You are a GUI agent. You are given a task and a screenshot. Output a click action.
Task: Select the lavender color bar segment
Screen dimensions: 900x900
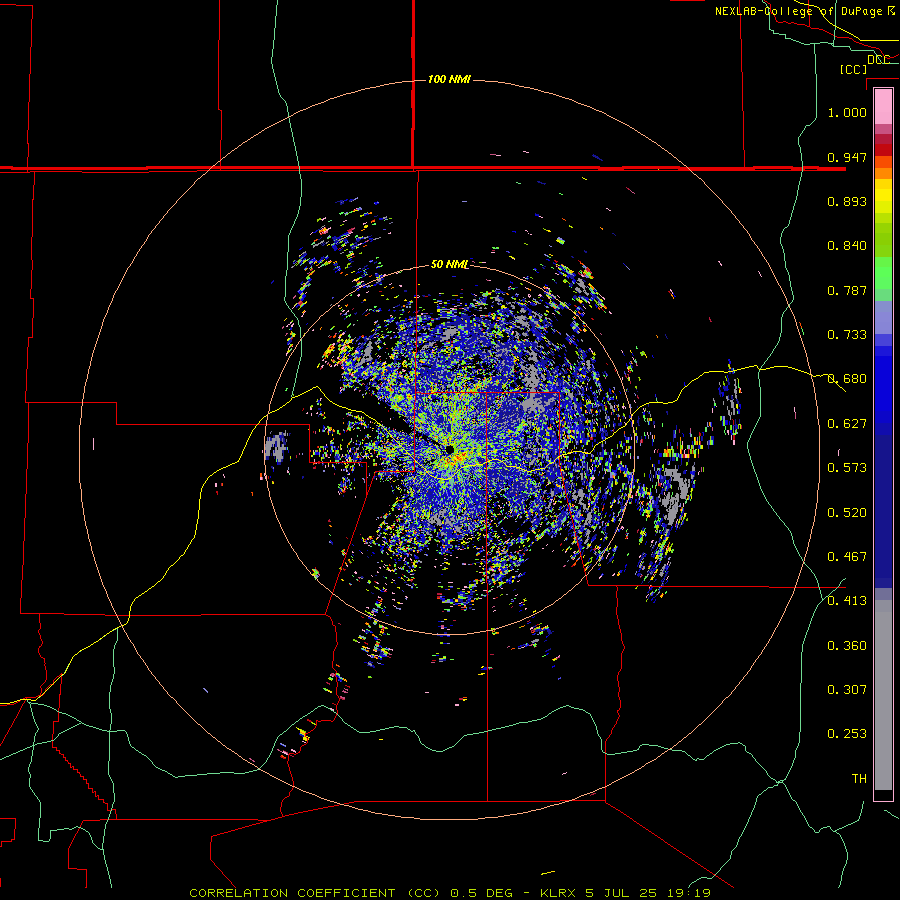(883, 317)
